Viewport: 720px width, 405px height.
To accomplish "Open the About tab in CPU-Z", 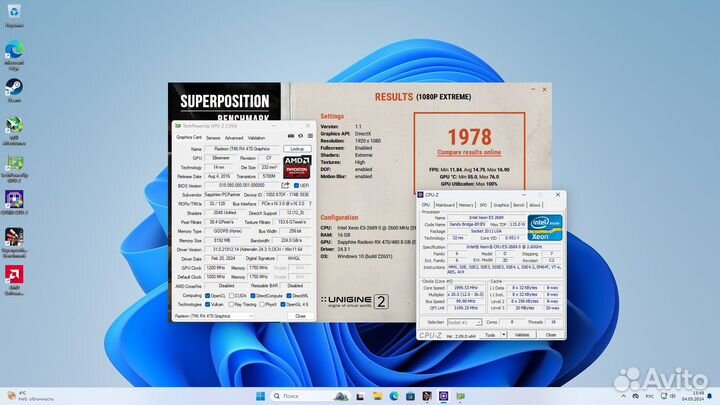I will (534, 205).
